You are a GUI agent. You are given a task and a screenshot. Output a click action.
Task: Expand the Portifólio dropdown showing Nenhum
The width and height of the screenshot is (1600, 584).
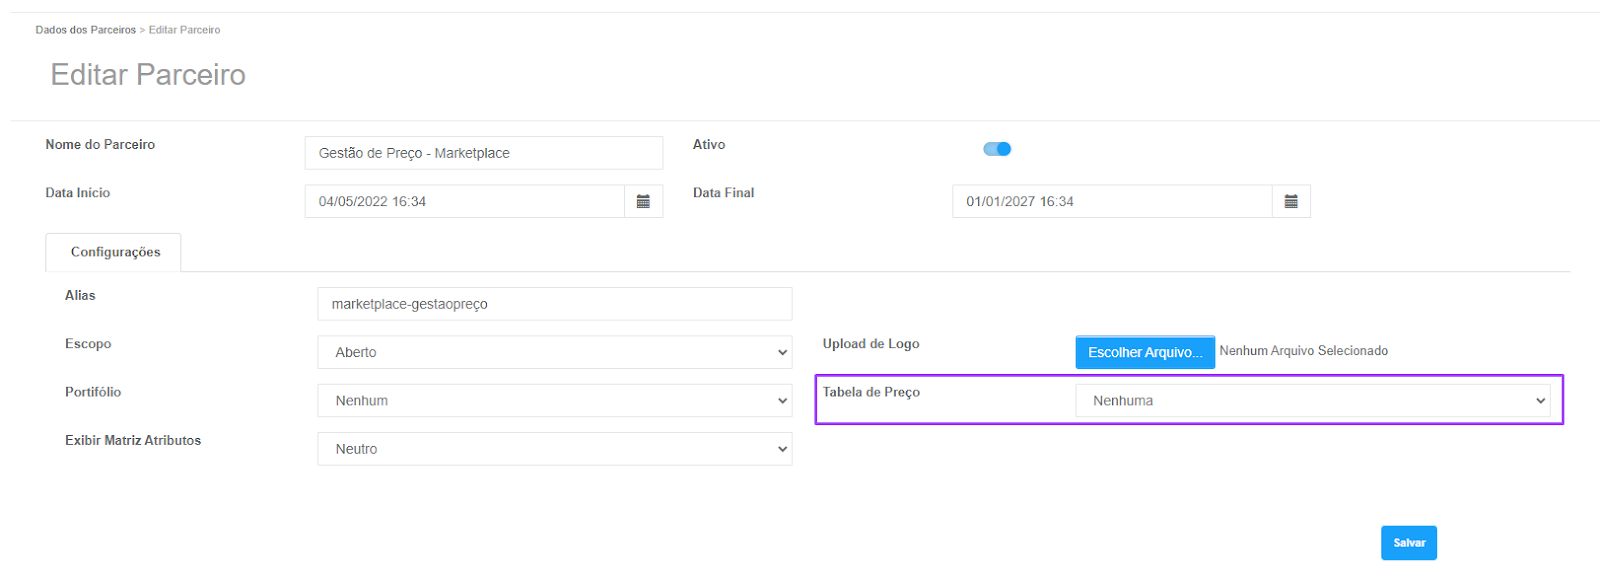coord(555,400)
